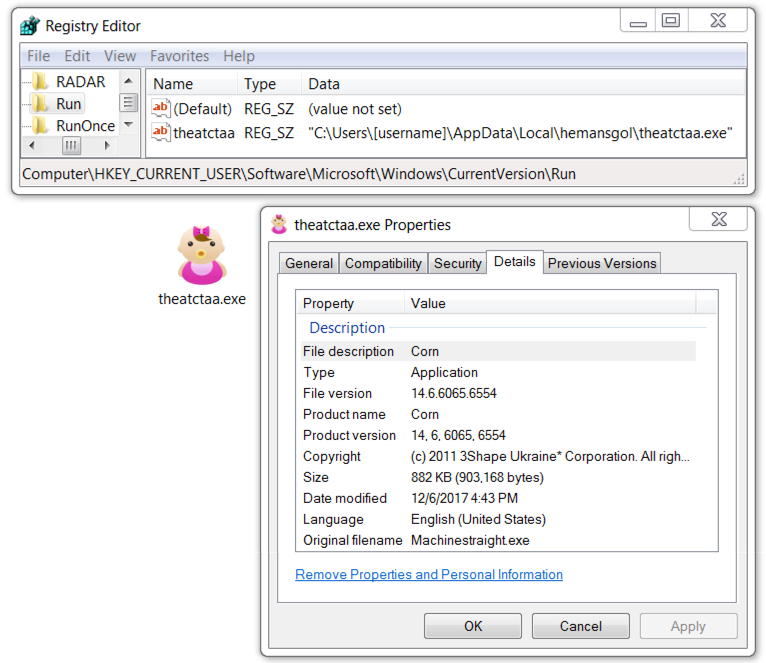Open the Help menu in Registry Editor

click(x=239, y=56)
